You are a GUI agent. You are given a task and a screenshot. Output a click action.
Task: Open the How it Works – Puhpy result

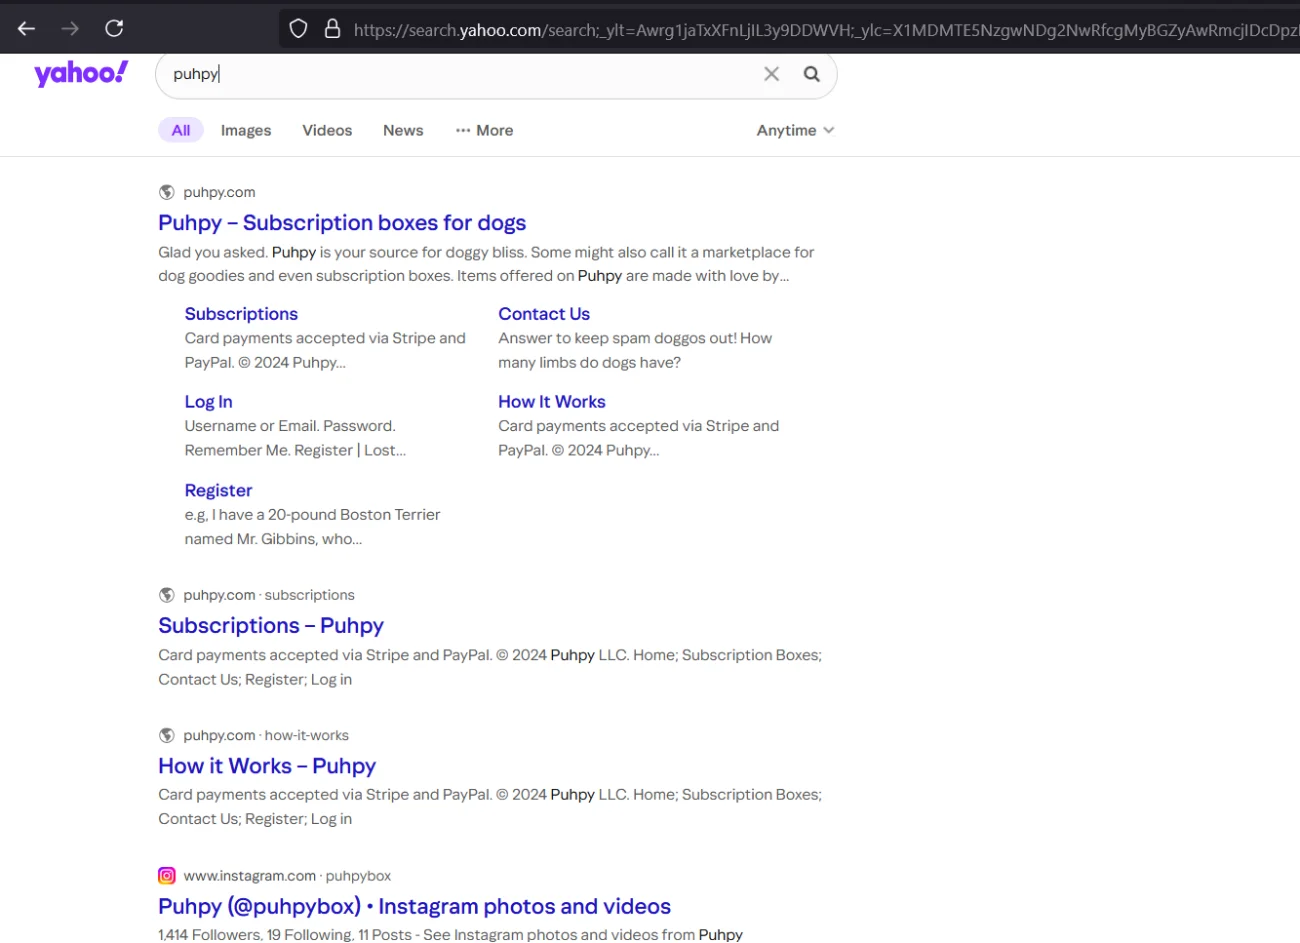(267, 766)
